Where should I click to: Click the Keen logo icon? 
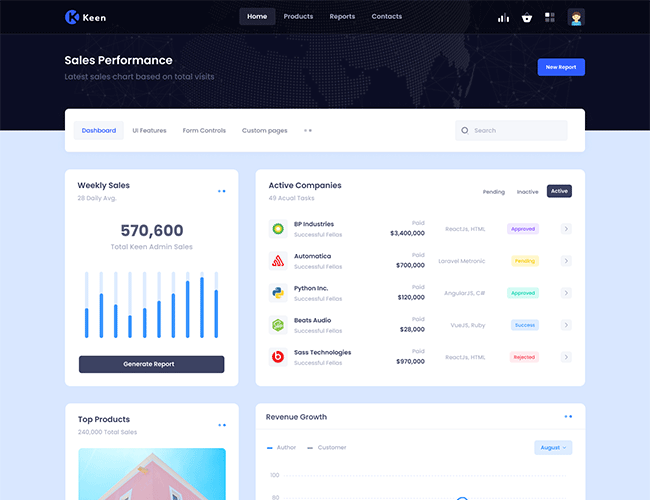coord(71,17)
